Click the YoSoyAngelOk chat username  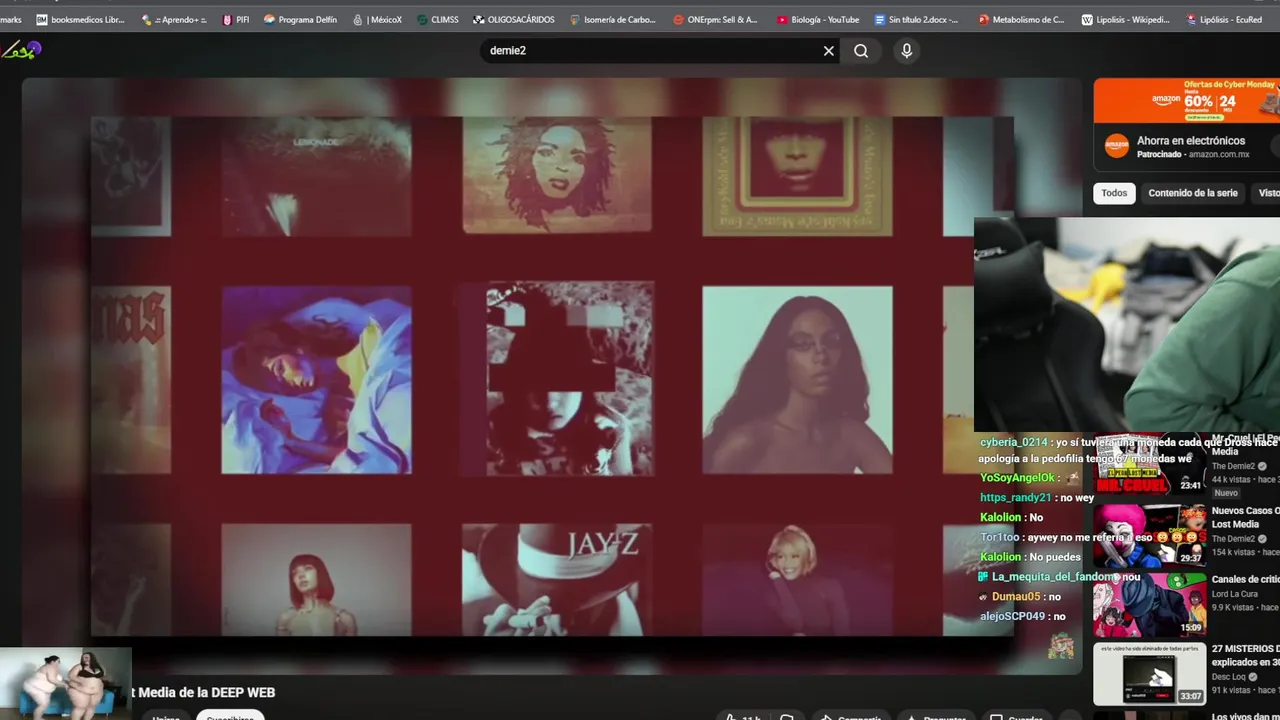tap(1017, 477)
